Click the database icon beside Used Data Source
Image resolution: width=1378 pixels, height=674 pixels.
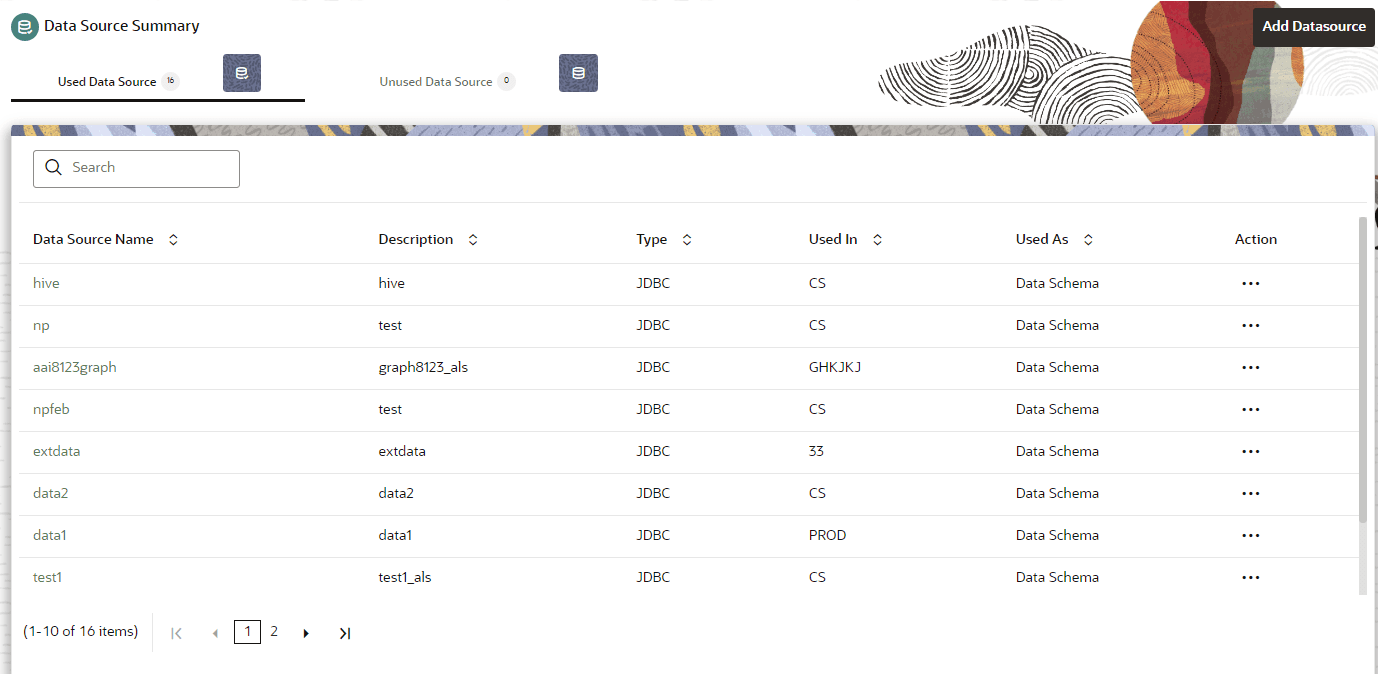tap(241, 73)
